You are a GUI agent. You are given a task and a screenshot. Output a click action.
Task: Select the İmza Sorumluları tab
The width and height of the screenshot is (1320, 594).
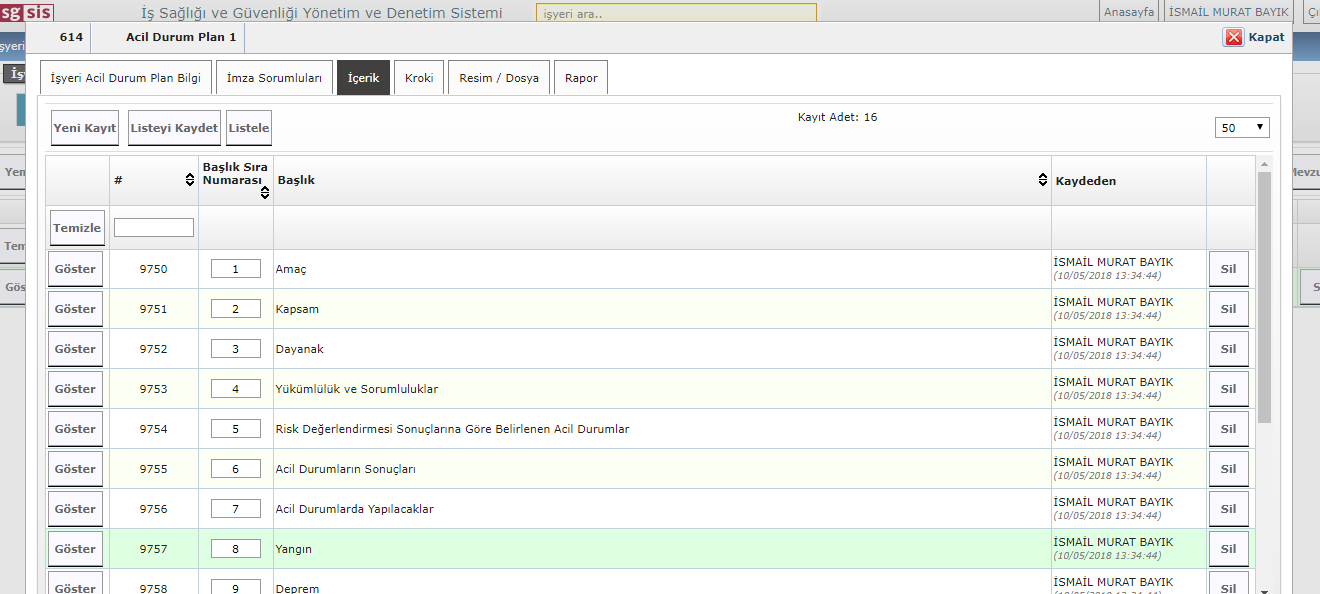(274, 78)
